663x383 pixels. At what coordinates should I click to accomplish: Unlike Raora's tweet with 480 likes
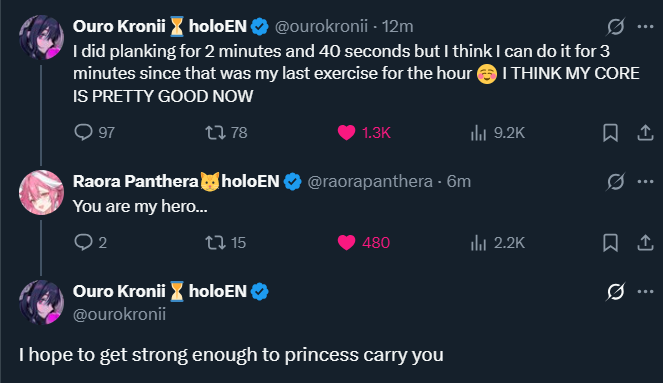click(346, 243)
